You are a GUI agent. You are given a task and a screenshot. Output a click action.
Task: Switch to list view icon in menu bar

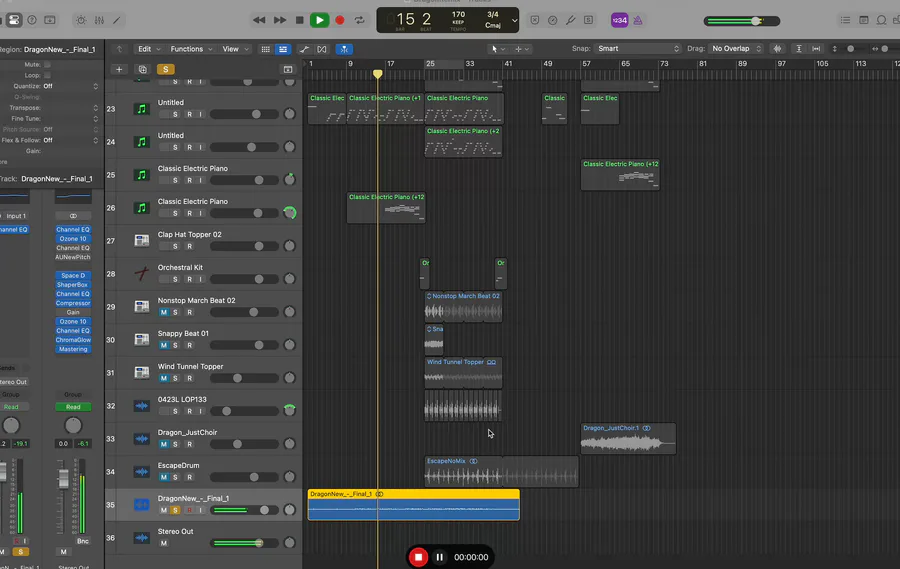[x=283, y=49]
